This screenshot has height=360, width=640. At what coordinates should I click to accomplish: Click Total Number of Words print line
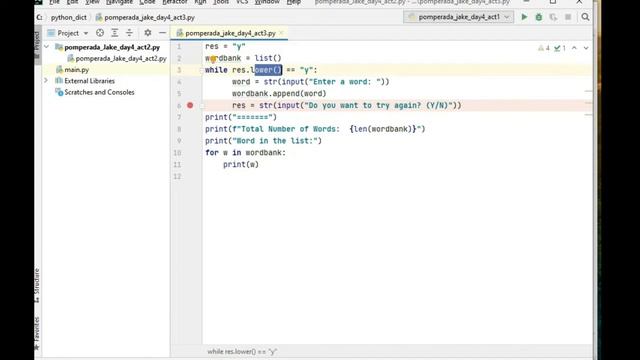pos(315,129)
